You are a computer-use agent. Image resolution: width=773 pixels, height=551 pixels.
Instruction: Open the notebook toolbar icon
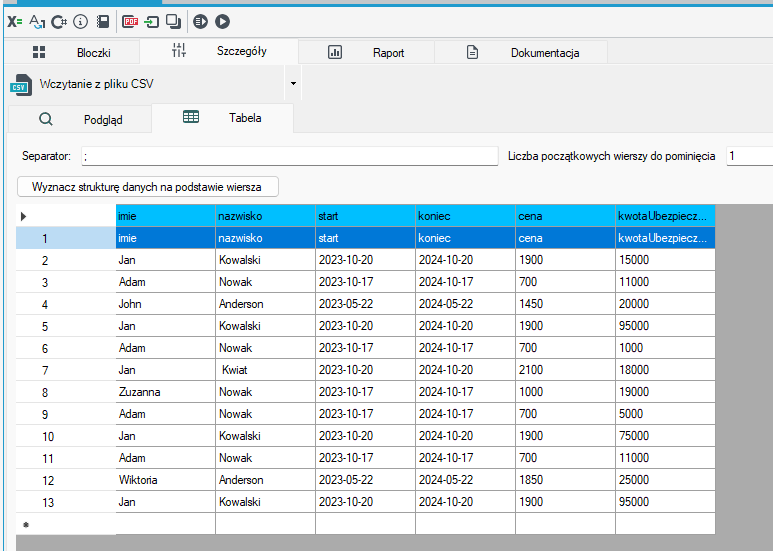[x=103, y=22]
